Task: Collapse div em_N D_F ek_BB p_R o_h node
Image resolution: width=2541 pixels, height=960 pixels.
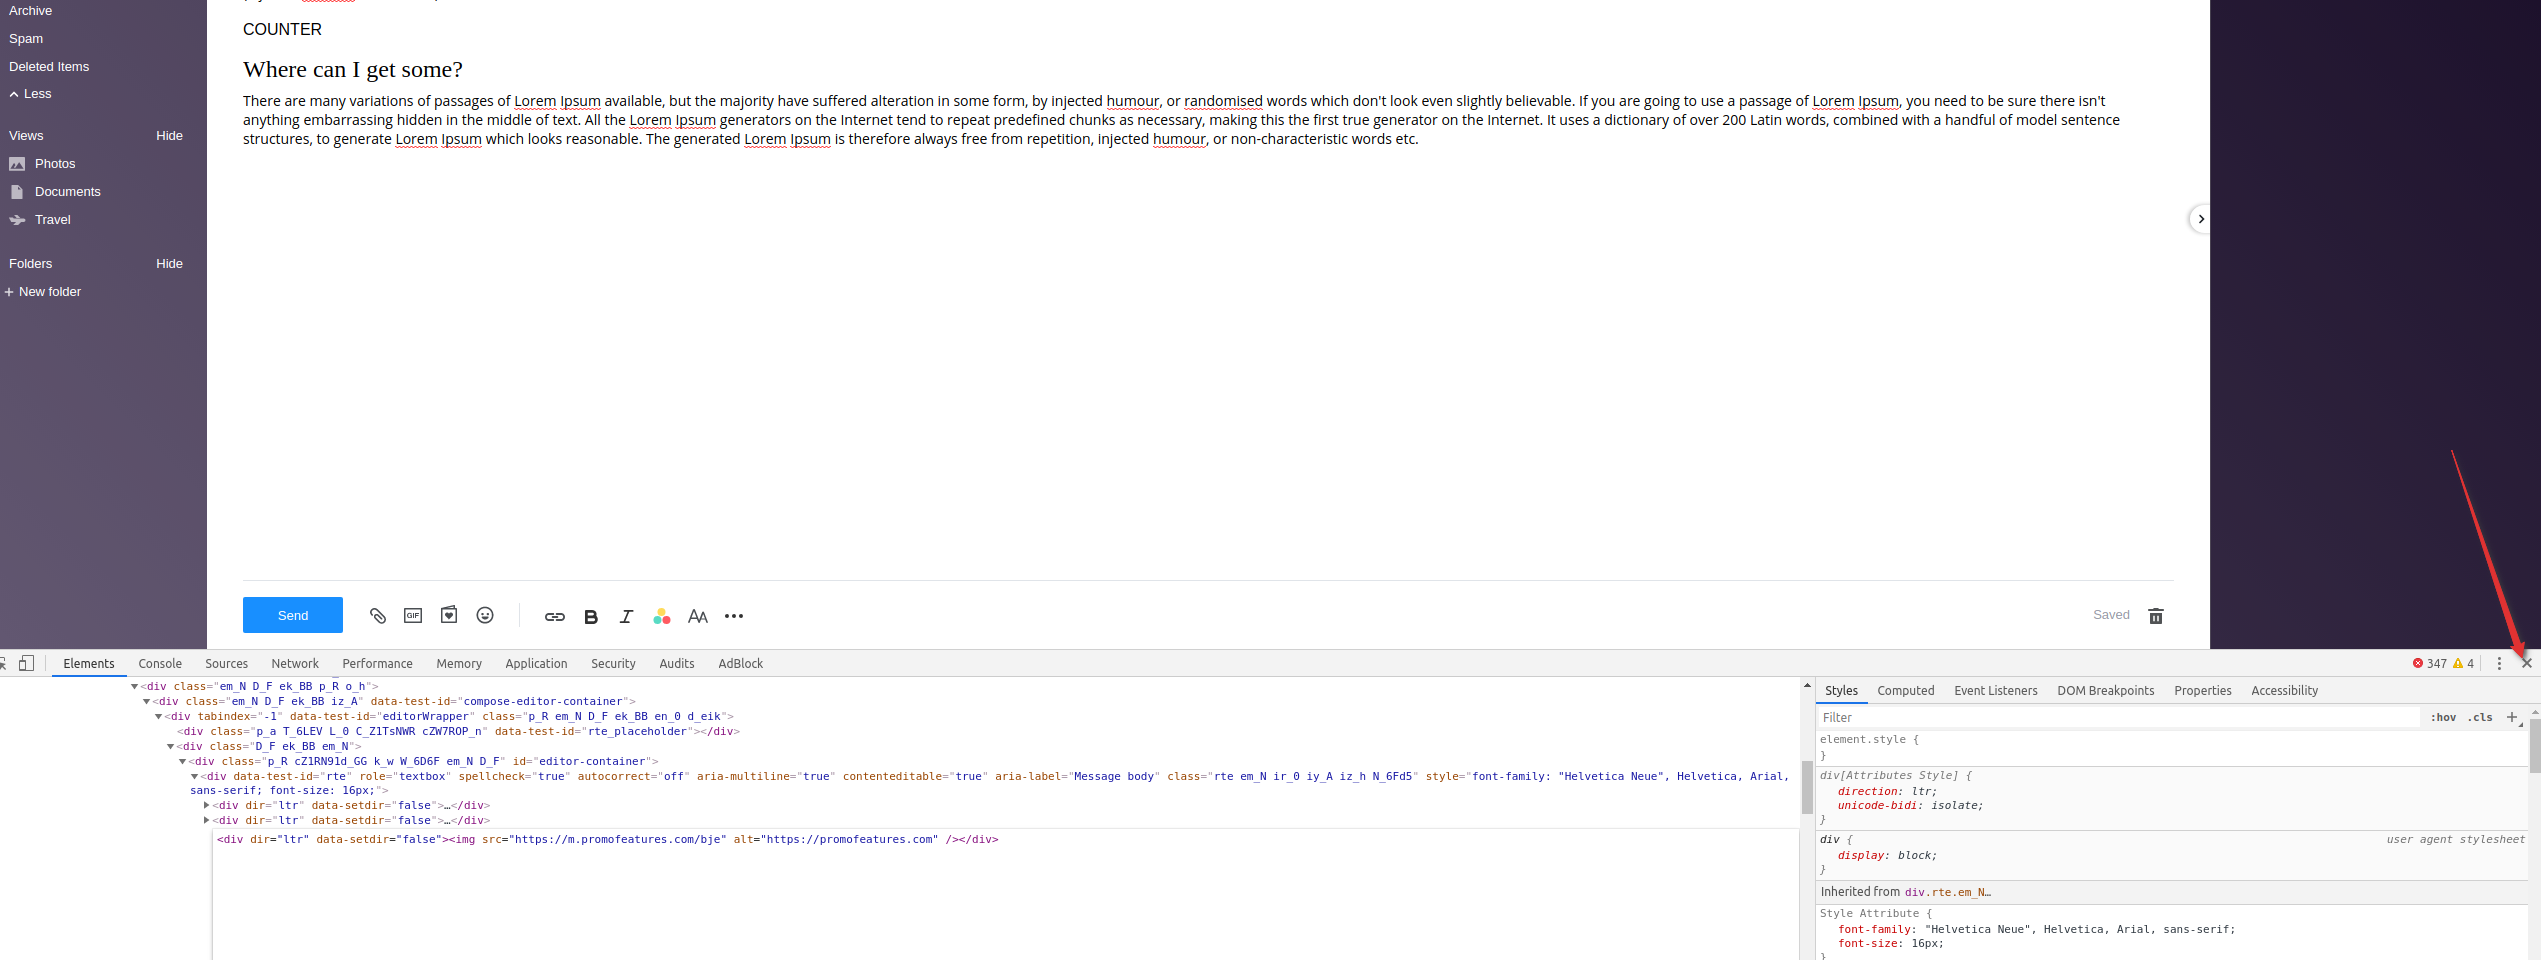Action: tap(134, 687)
